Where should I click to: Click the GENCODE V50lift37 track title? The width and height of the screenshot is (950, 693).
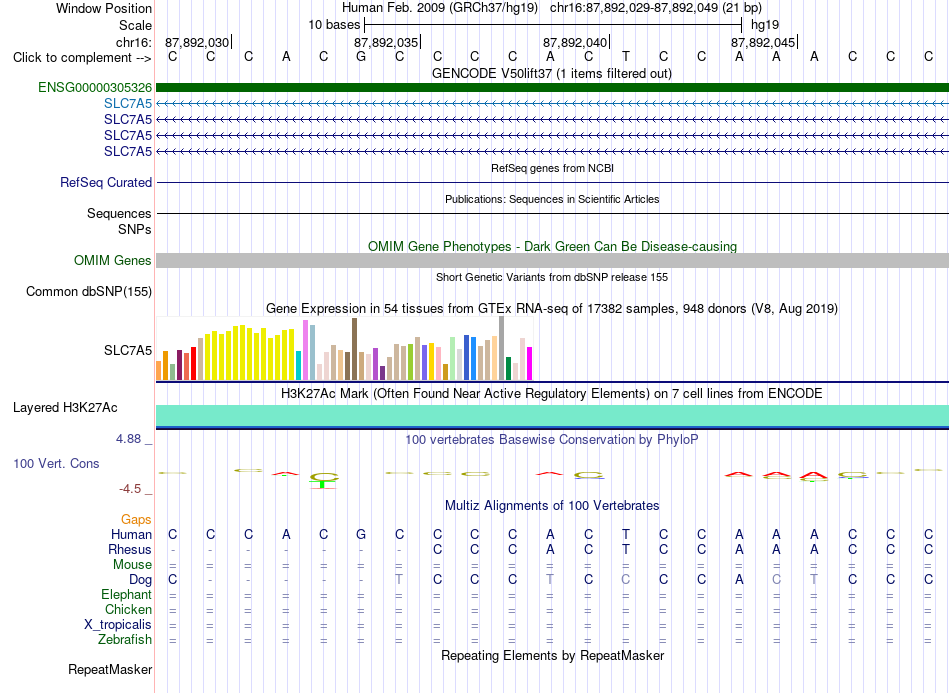(x=552, y=73)
